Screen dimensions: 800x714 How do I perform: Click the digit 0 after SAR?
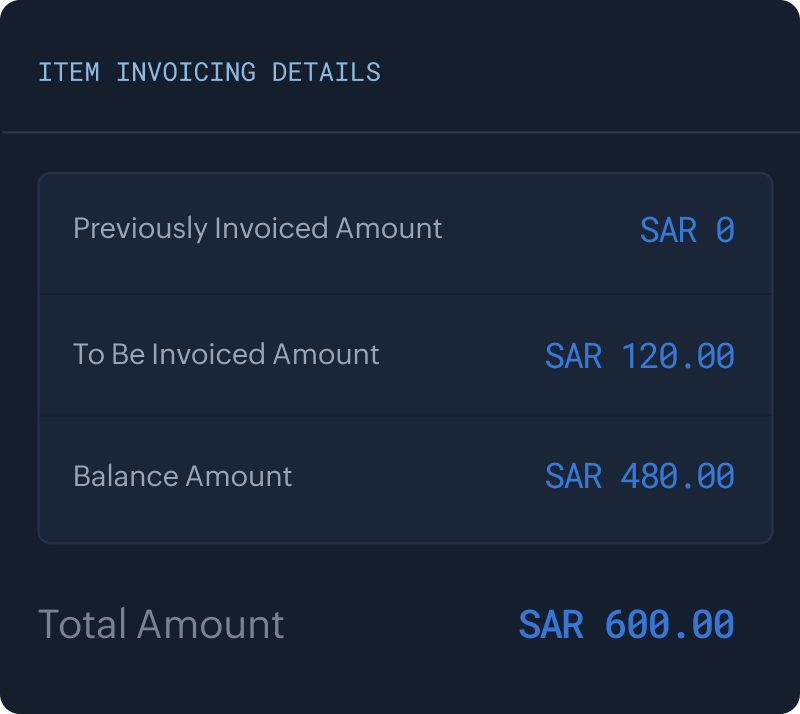click(725, 231)
